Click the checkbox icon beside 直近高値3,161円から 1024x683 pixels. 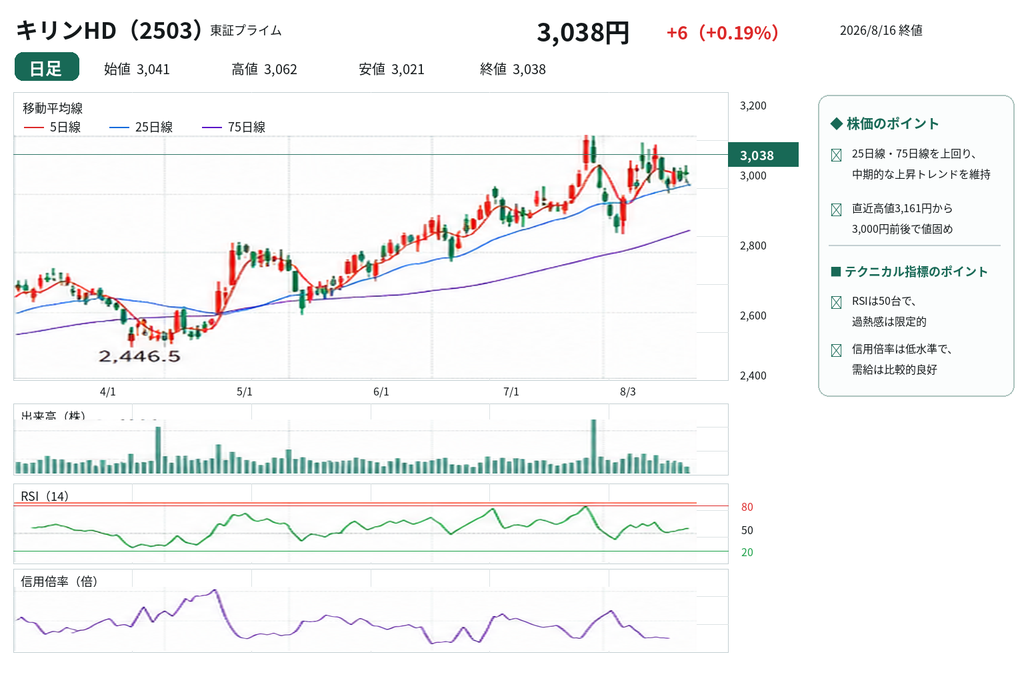point(836,210)
